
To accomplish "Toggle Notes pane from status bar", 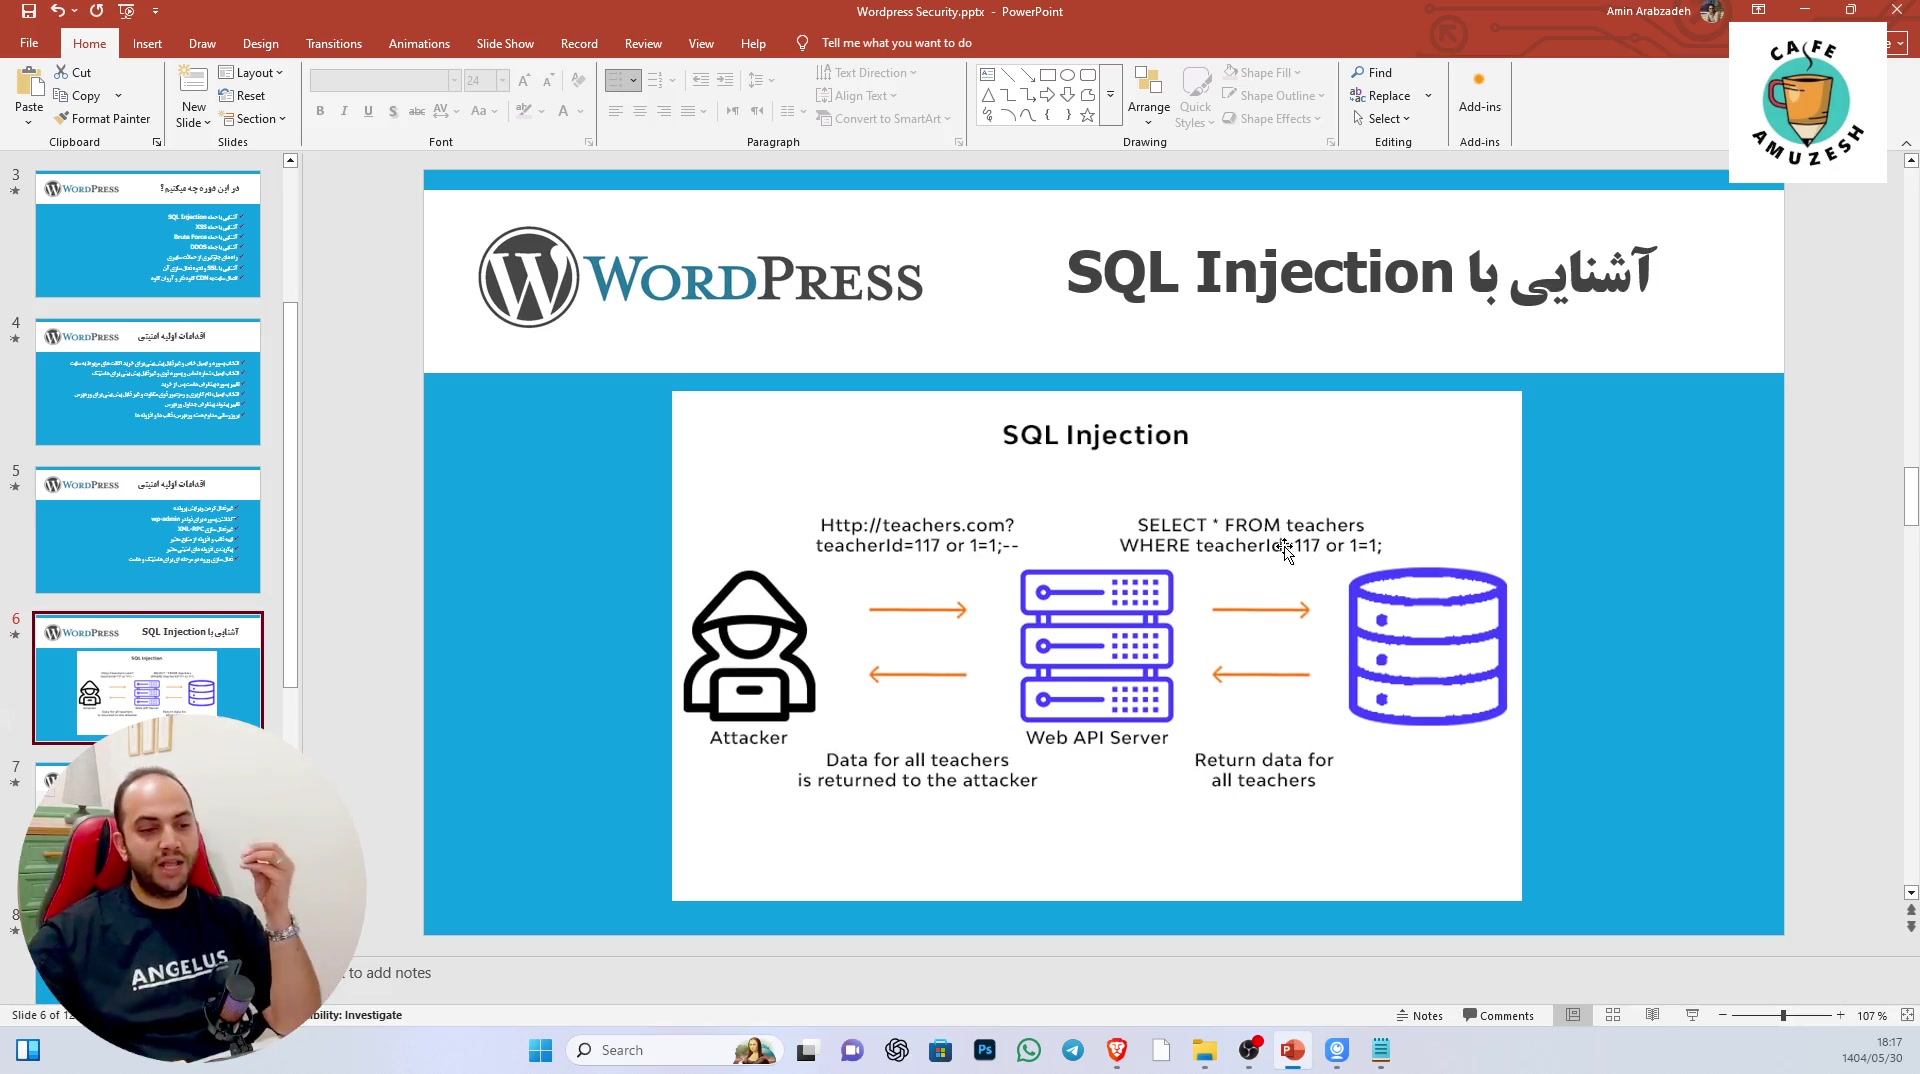I will [1419, 1015].
